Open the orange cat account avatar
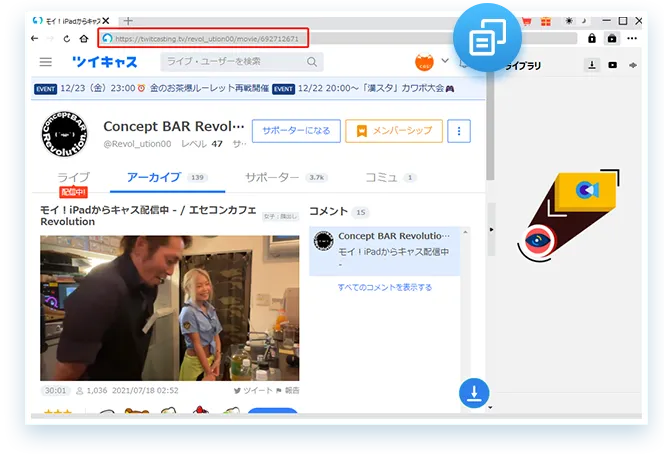The image size is (664, 463). tap(424, 62)
